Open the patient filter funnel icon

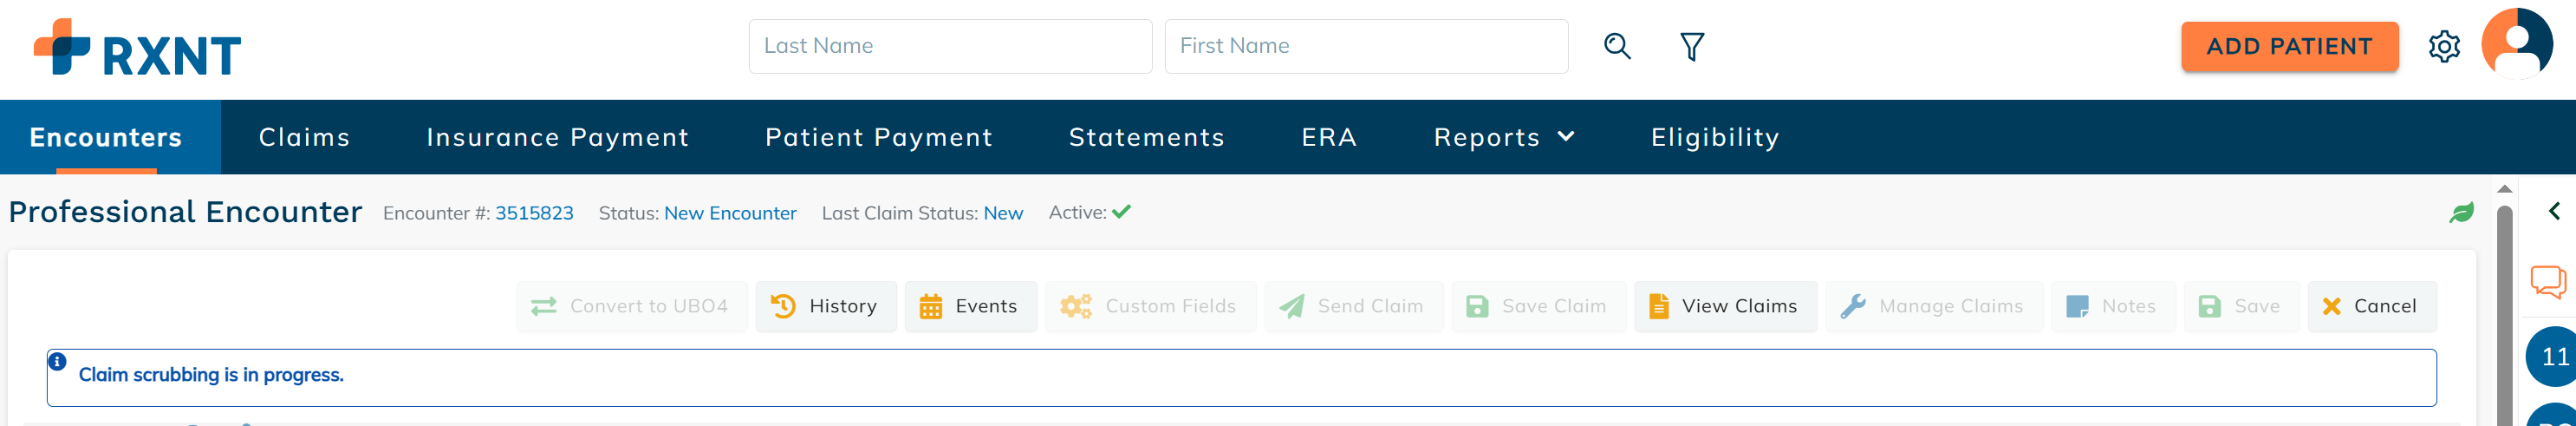pos(1691,46)
